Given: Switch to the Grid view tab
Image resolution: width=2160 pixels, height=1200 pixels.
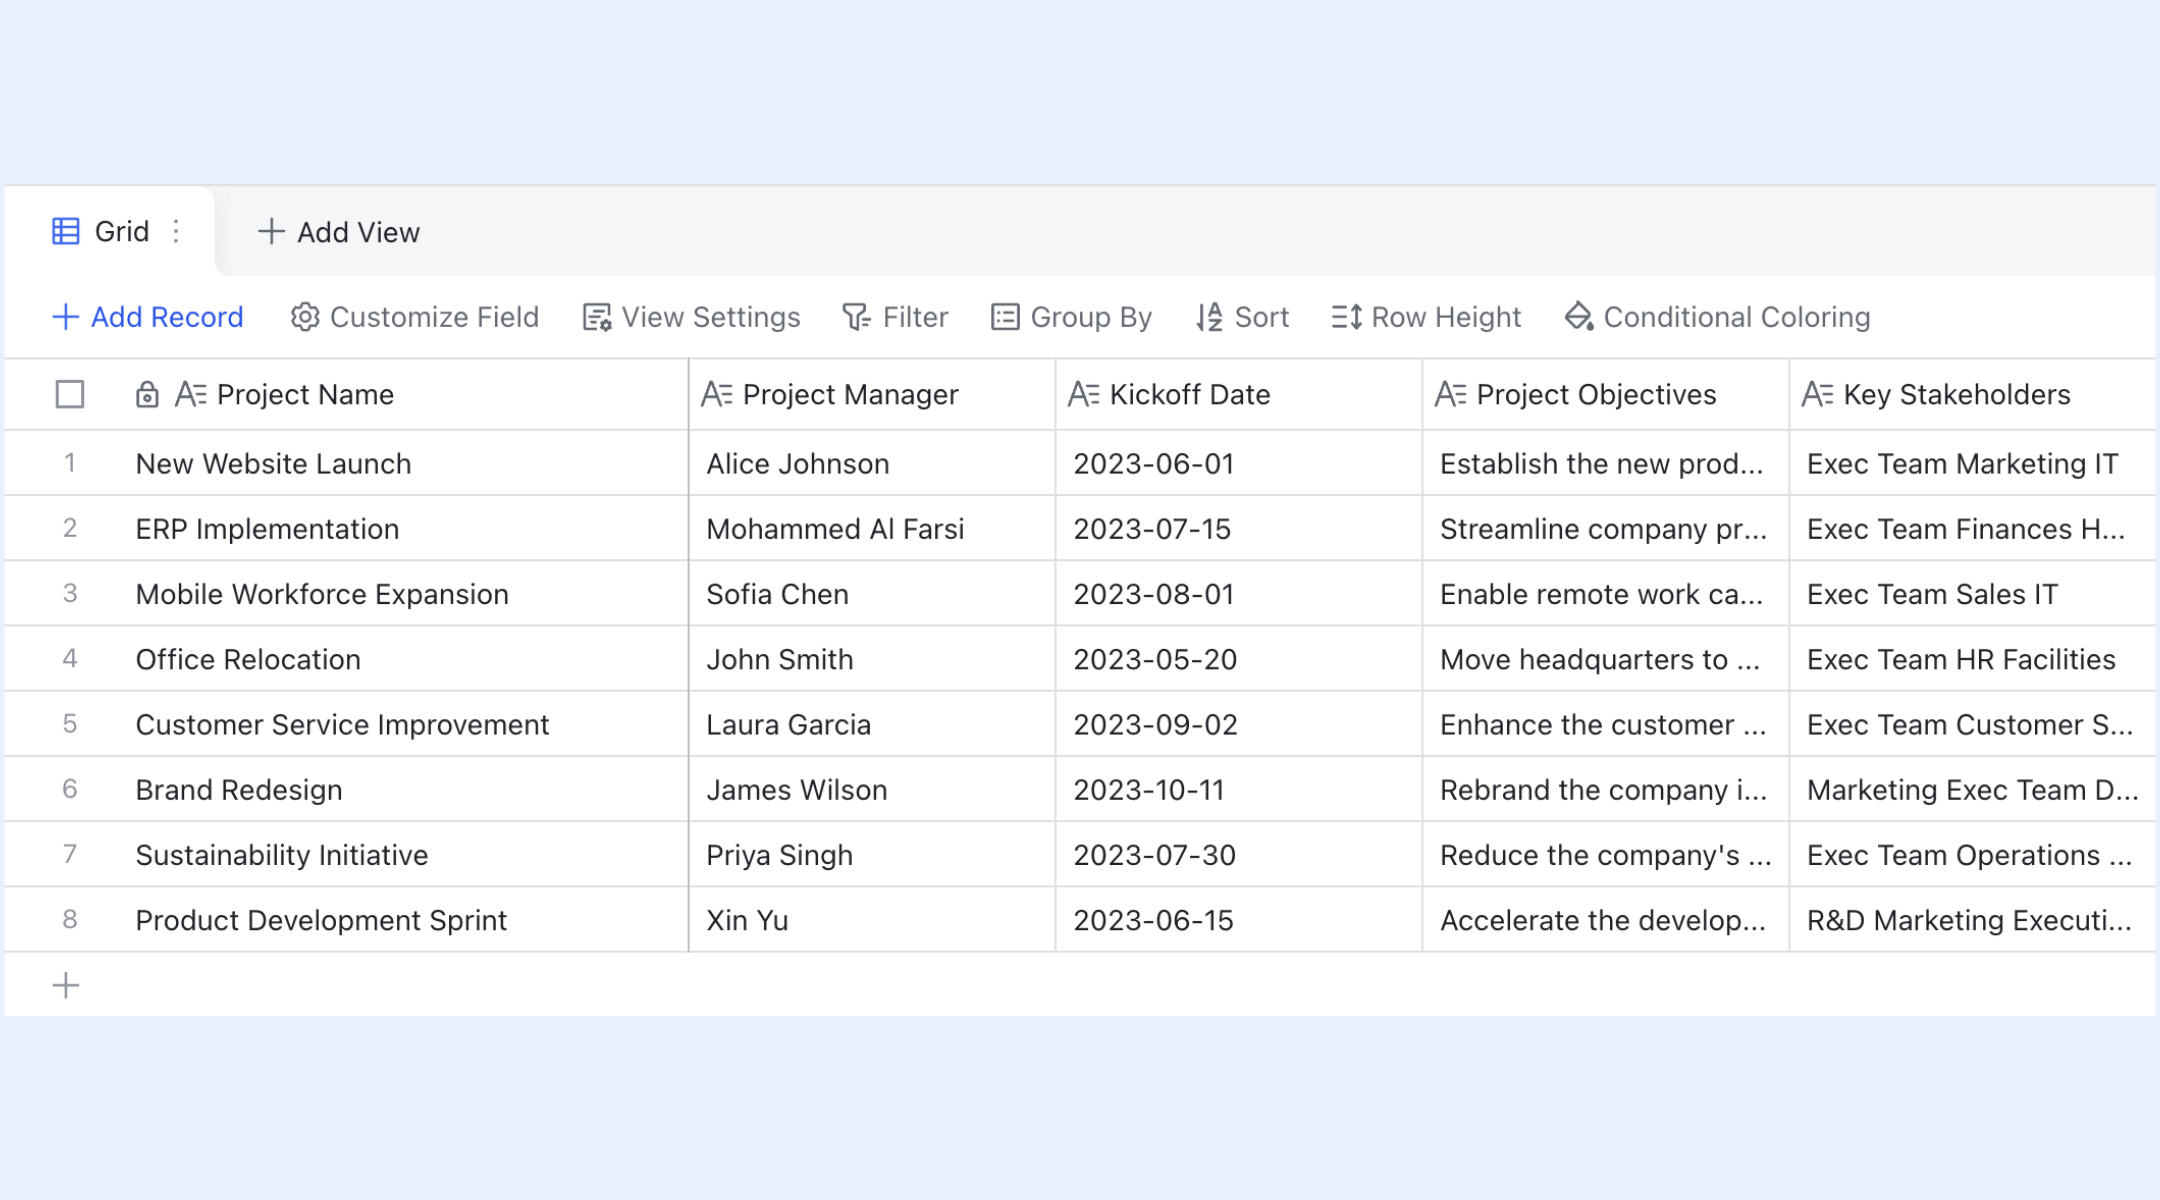Looking at the screenshot, I should coord(110,232).
